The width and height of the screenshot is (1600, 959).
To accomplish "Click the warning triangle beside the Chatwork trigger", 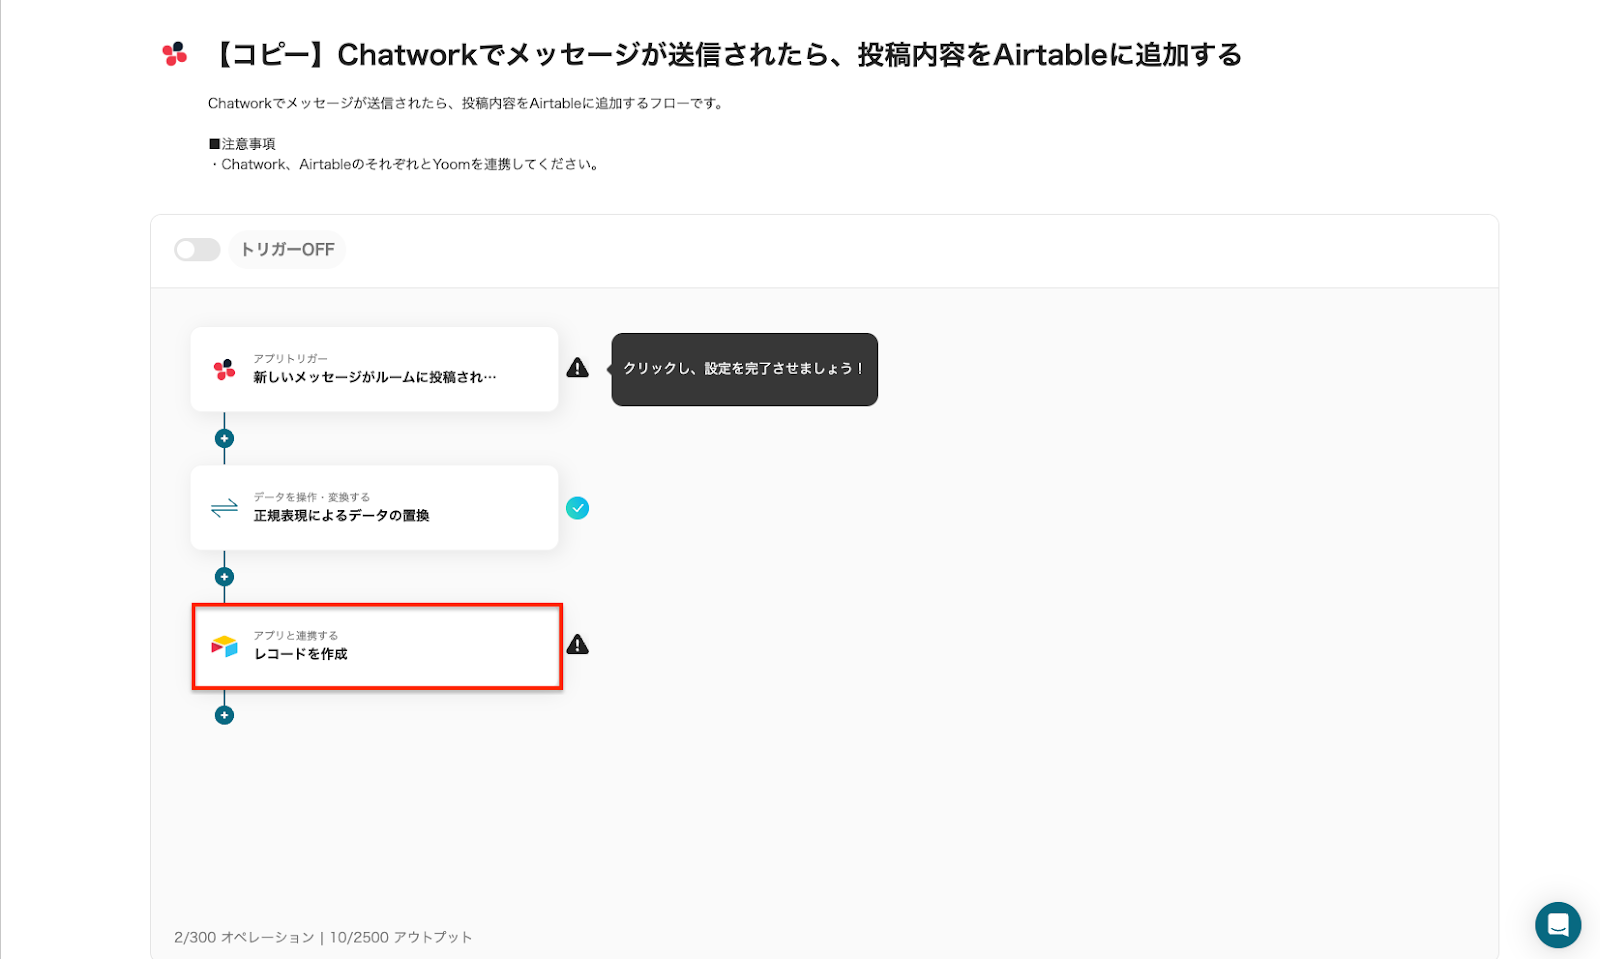I will click(578, 368).
